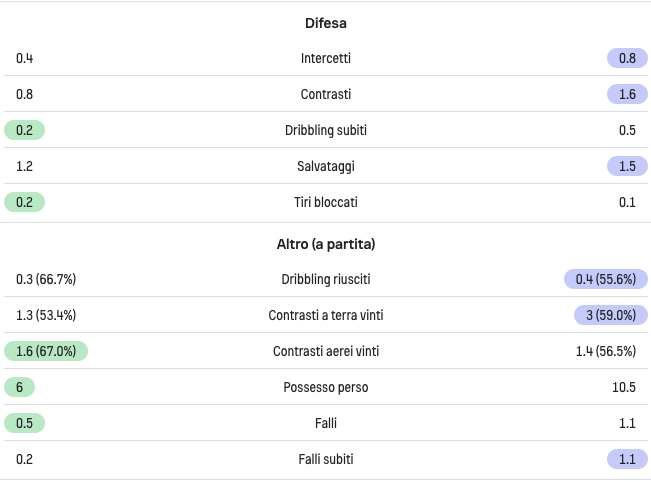Select the 0.4 (55.6%) Dribbling riusciti badge
Screen dimensions: 651x482
(x=605, y=279)
